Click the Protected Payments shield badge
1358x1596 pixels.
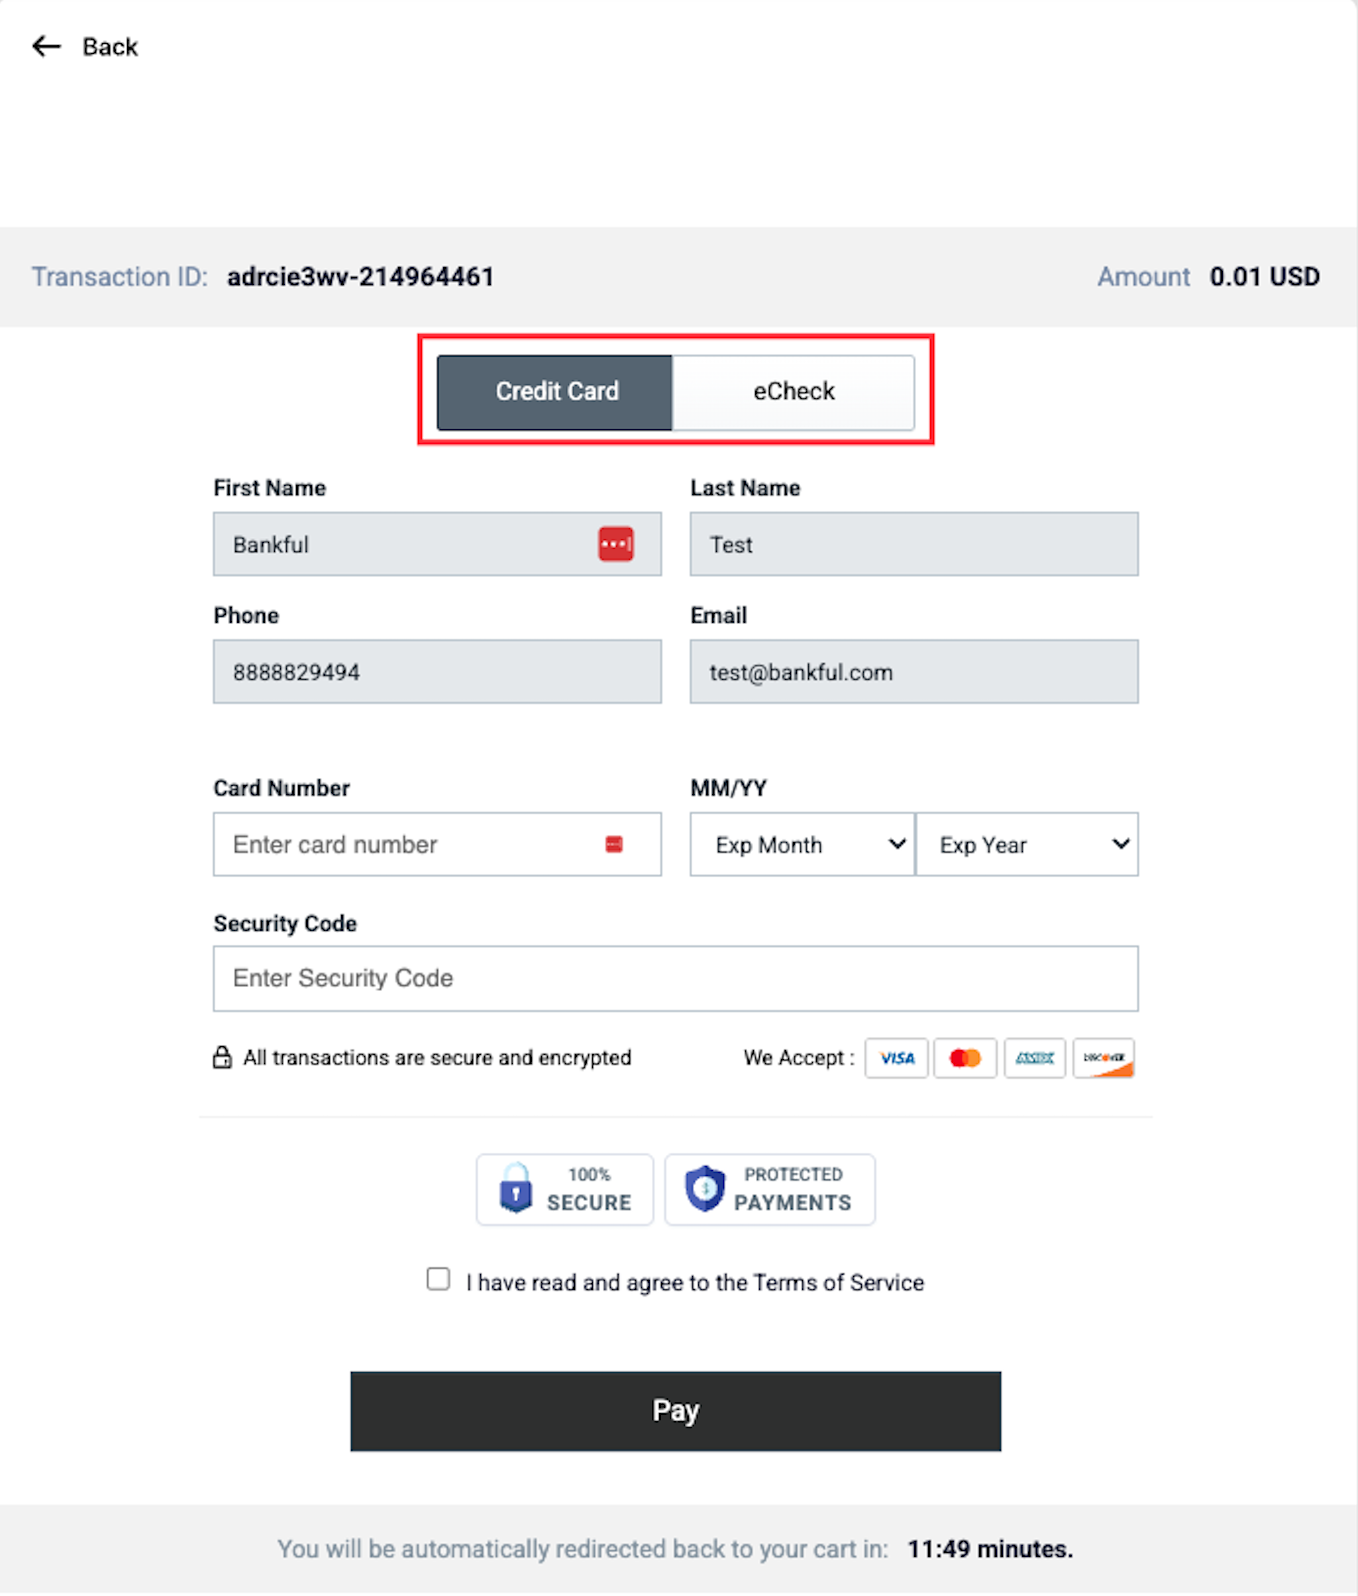[770, 1189]
